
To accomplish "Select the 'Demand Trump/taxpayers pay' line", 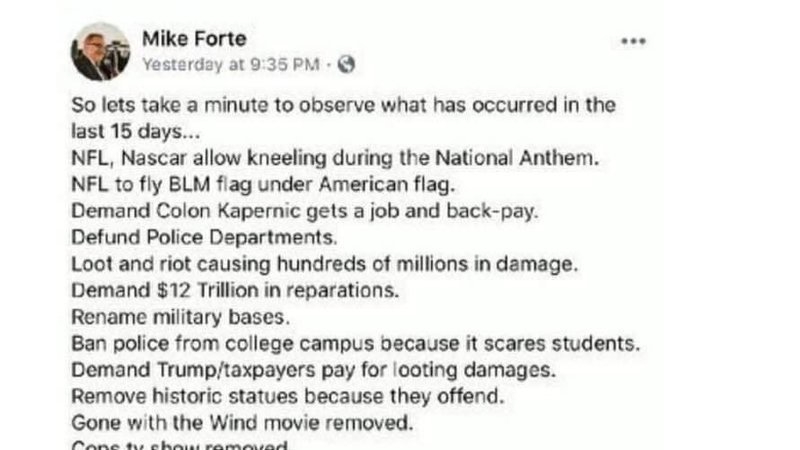I will [x=313, y=370].
